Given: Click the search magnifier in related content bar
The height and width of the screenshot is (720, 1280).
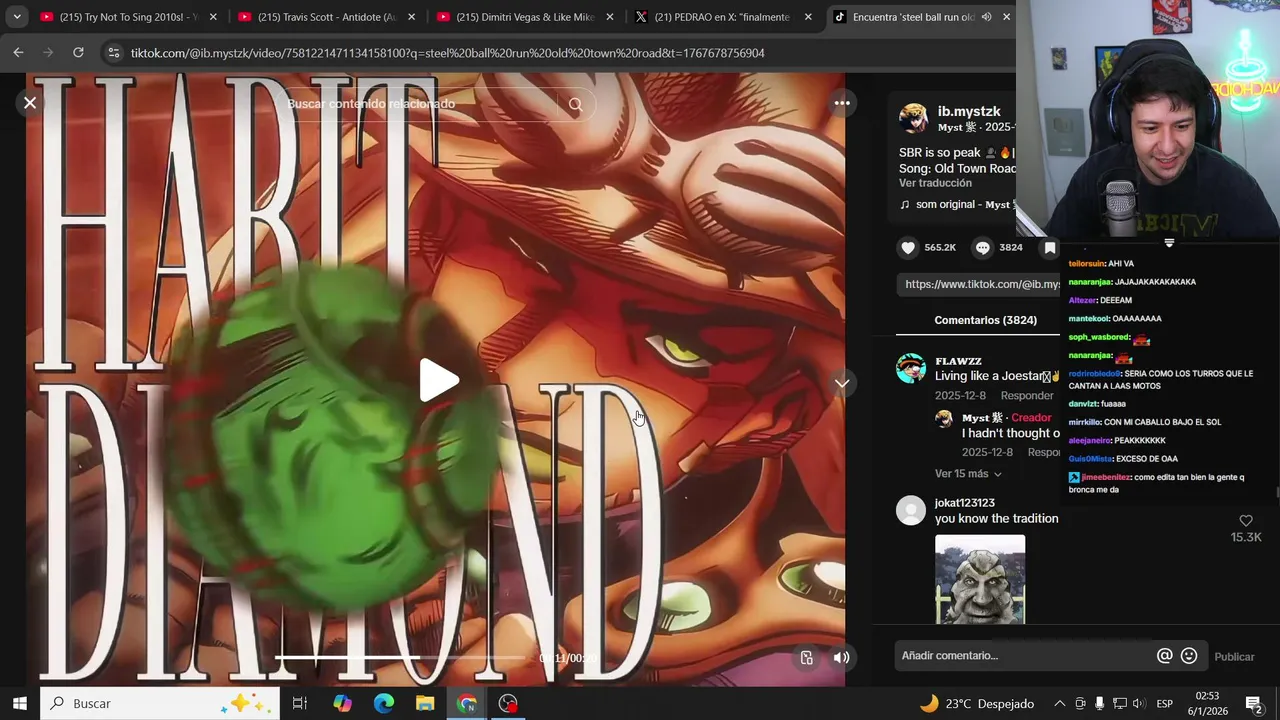Looking at the screenshot, I should tap(575, 104).
